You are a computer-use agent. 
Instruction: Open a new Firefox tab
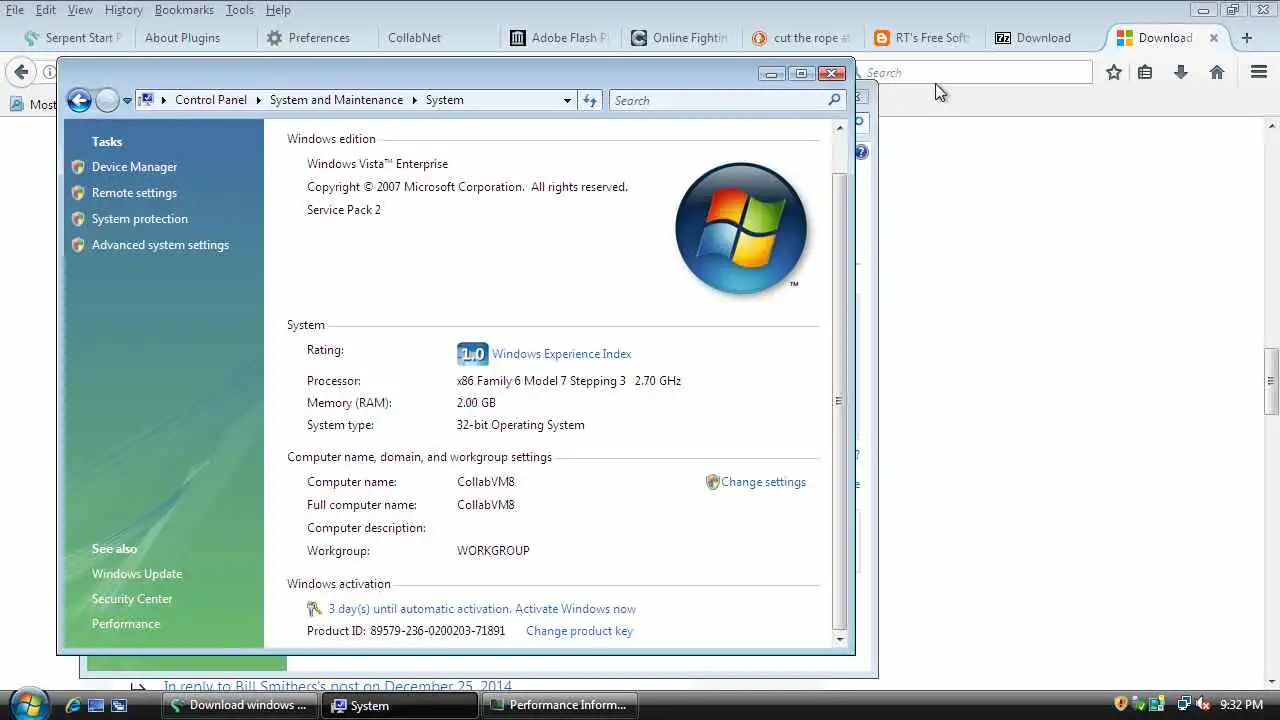click(x=1246, y=38)
